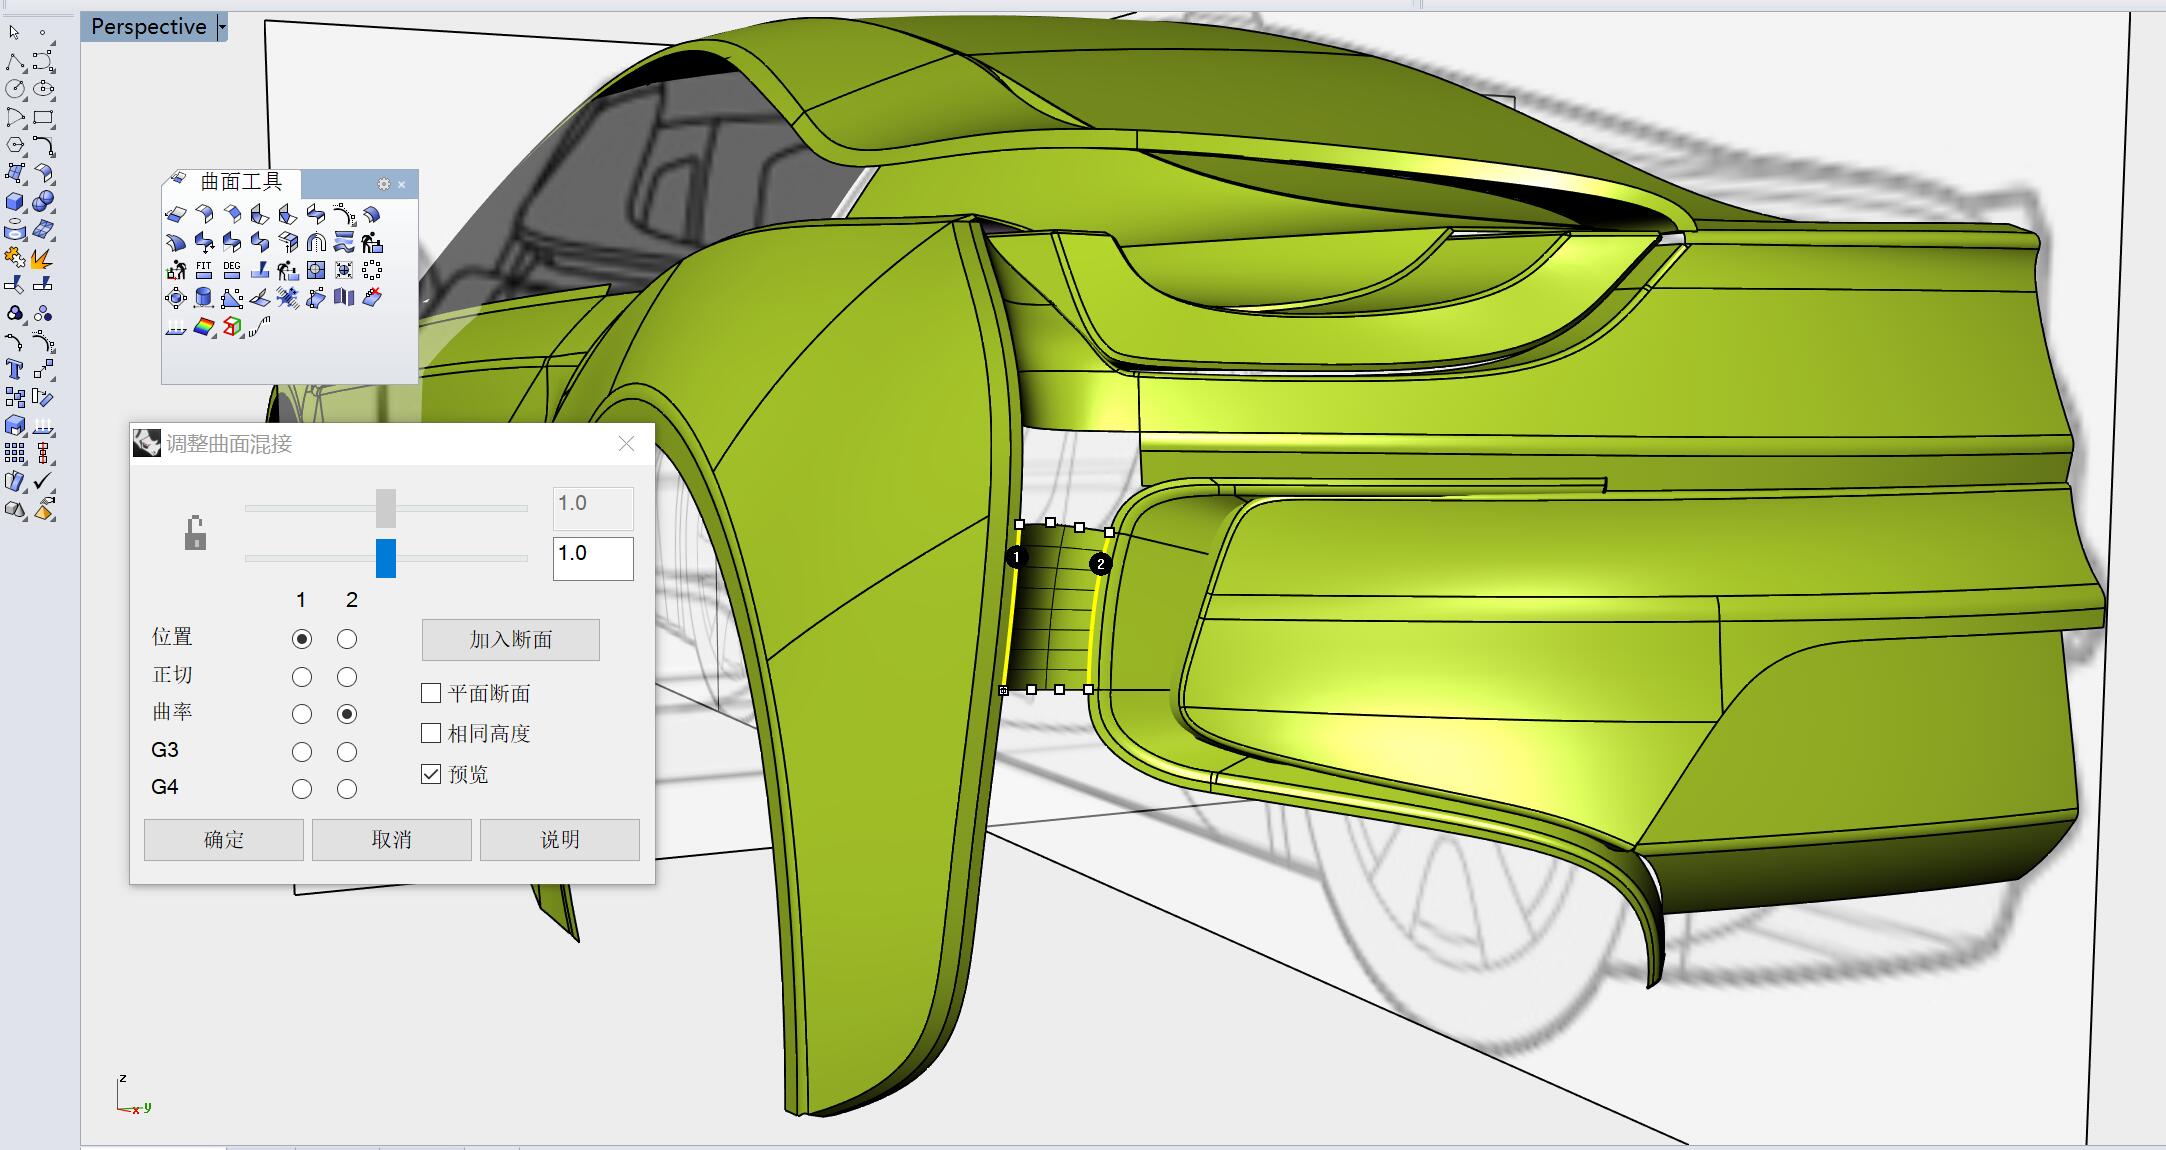Click the Check mark tool icon
Screen dimensions: 2166x1150
point(42,482)
